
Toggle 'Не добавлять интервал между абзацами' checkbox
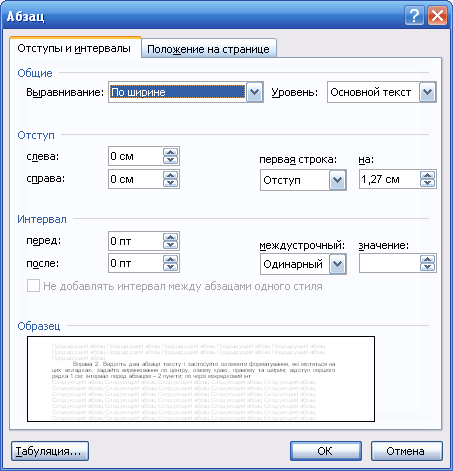click(x=33, y=286)
